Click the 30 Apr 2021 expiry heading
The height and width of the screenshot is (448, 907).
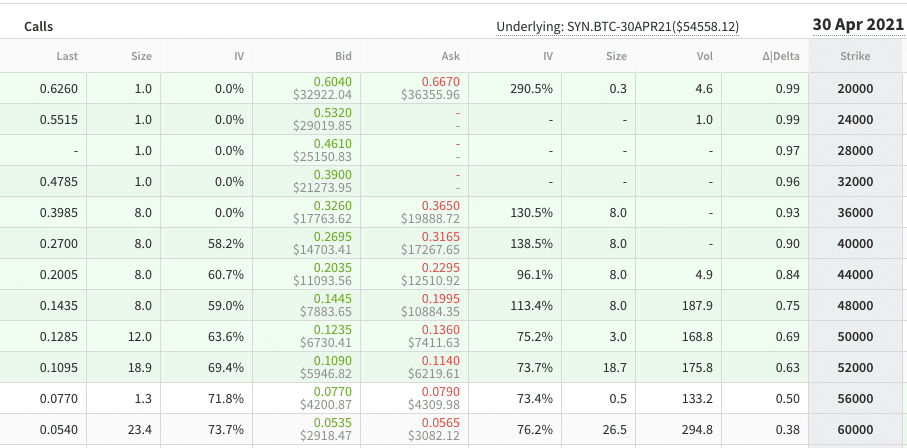pos(855,24)
